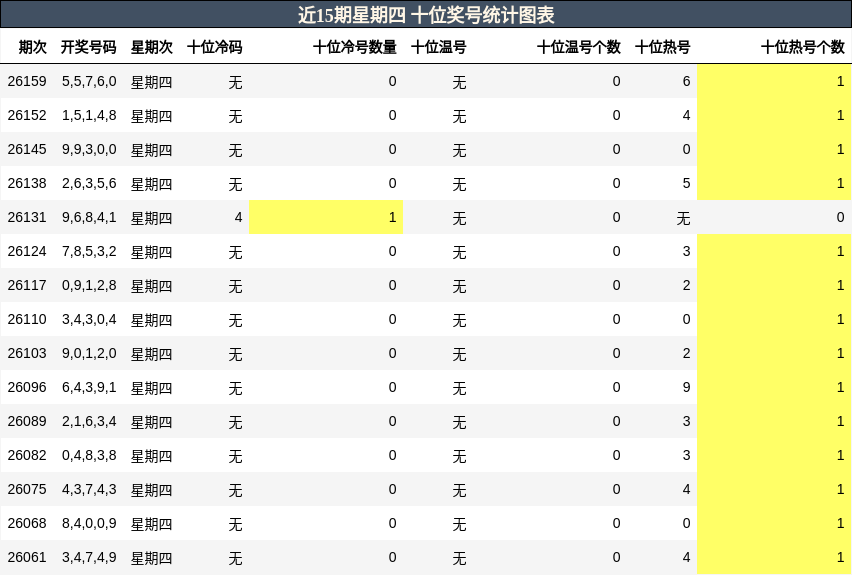Click hot number 无 in row 26131
This screenshot has width=852, height=575.
[683, 218]
